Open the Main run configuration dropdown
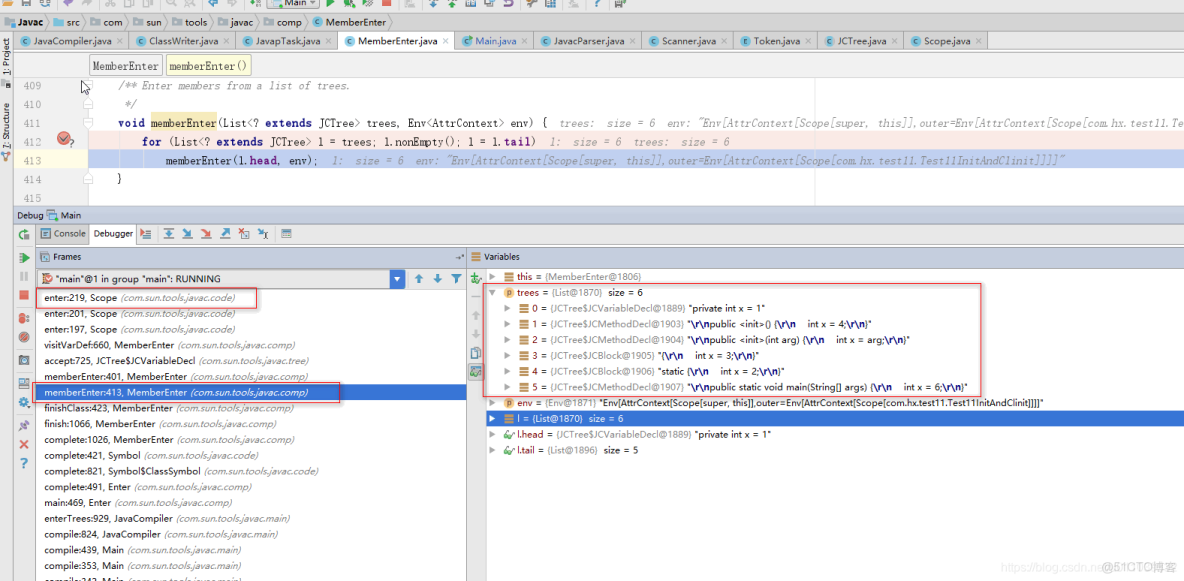This screenshot has height=581, width=1184. (298, 3)
